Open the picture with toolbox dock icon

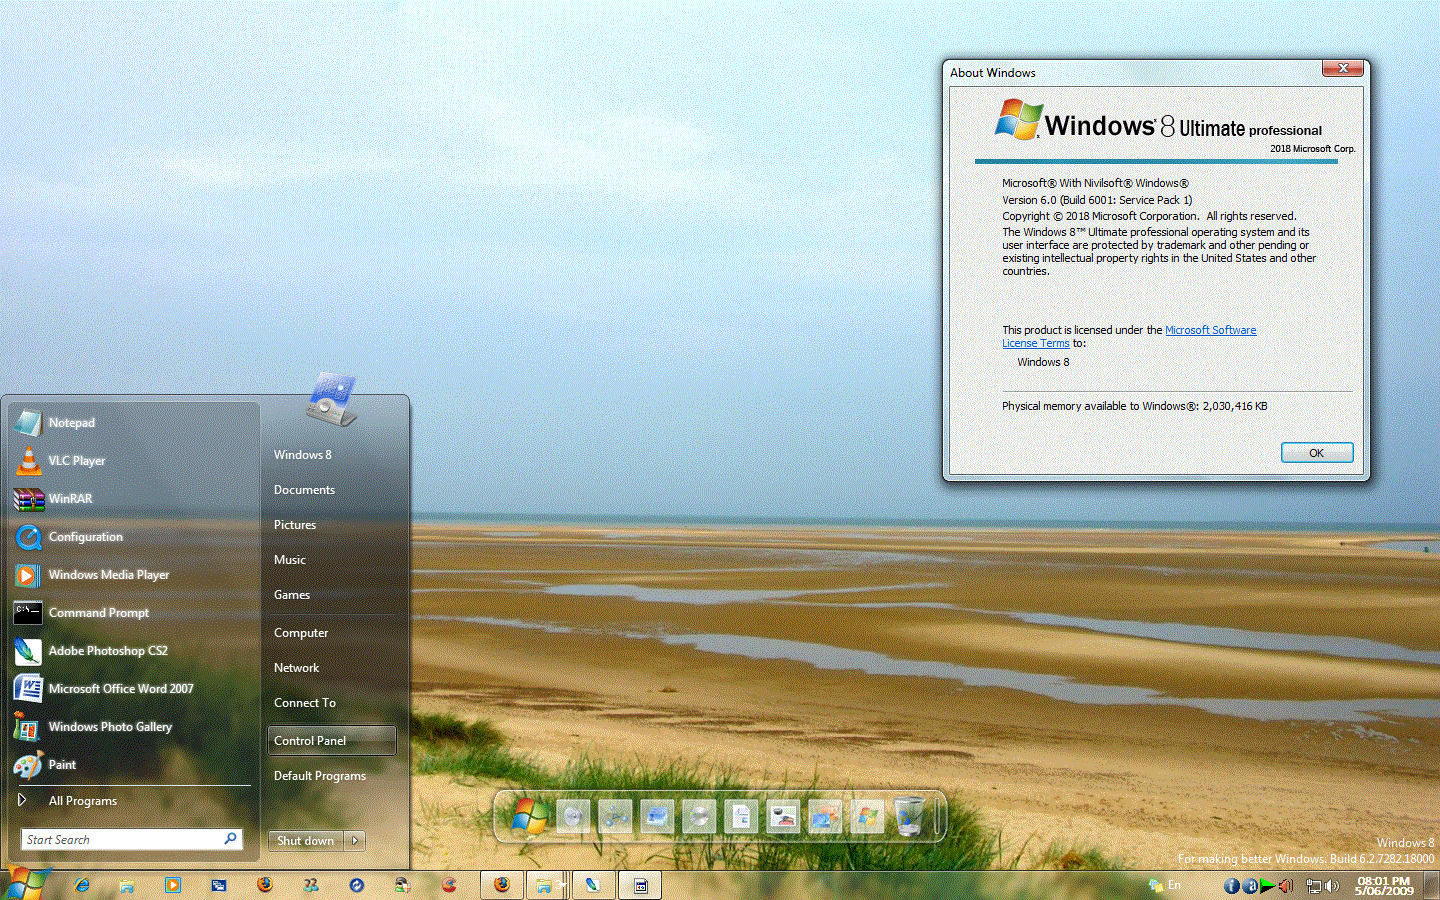pyautogui.click(x=783, y=817)
